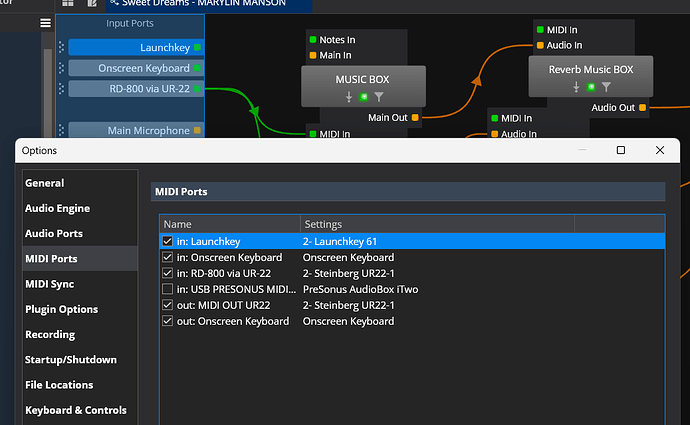Screen dimensions: 690x425
Task: Open the Plugin Options section
Action: 61,309
